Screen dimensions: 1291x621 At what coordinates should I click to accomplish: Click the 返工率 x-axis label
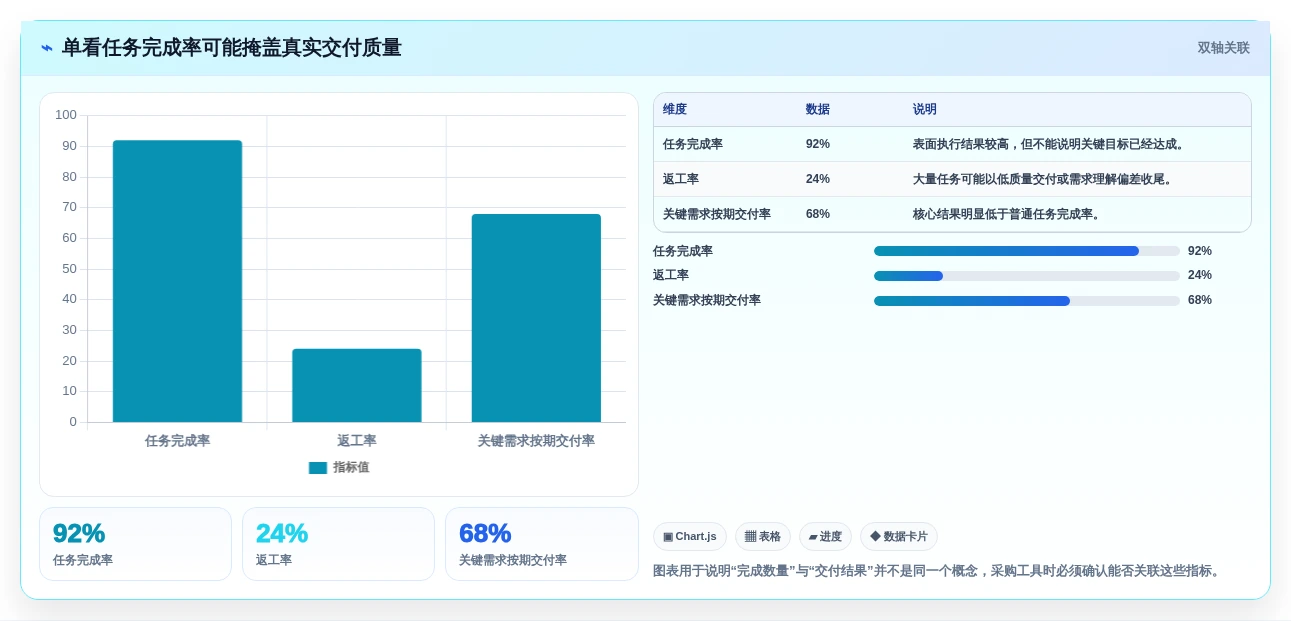357,441
